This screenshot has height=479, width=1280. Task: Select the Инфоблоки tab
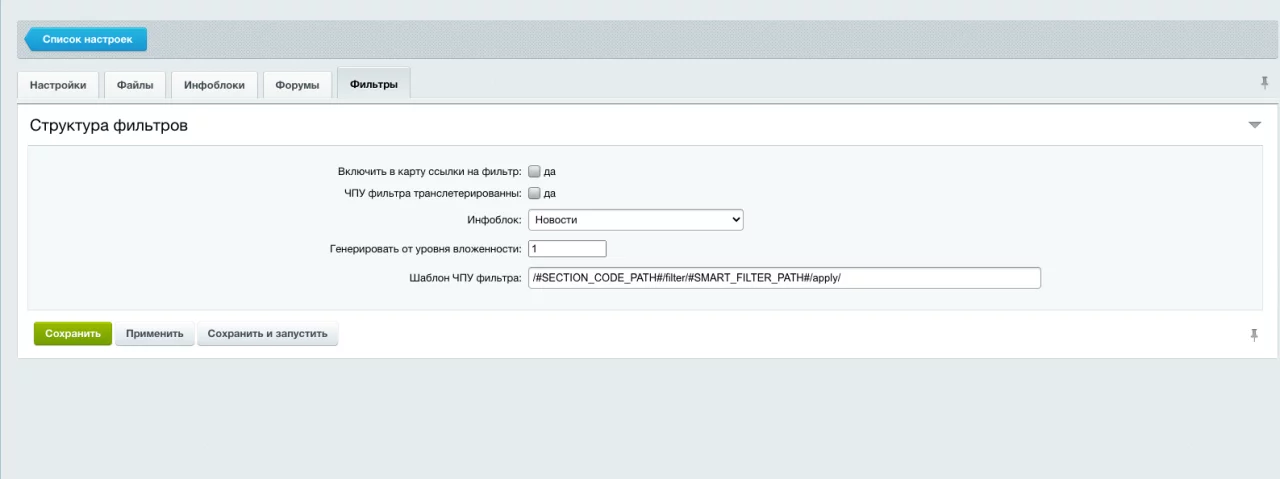pos(214,85)
